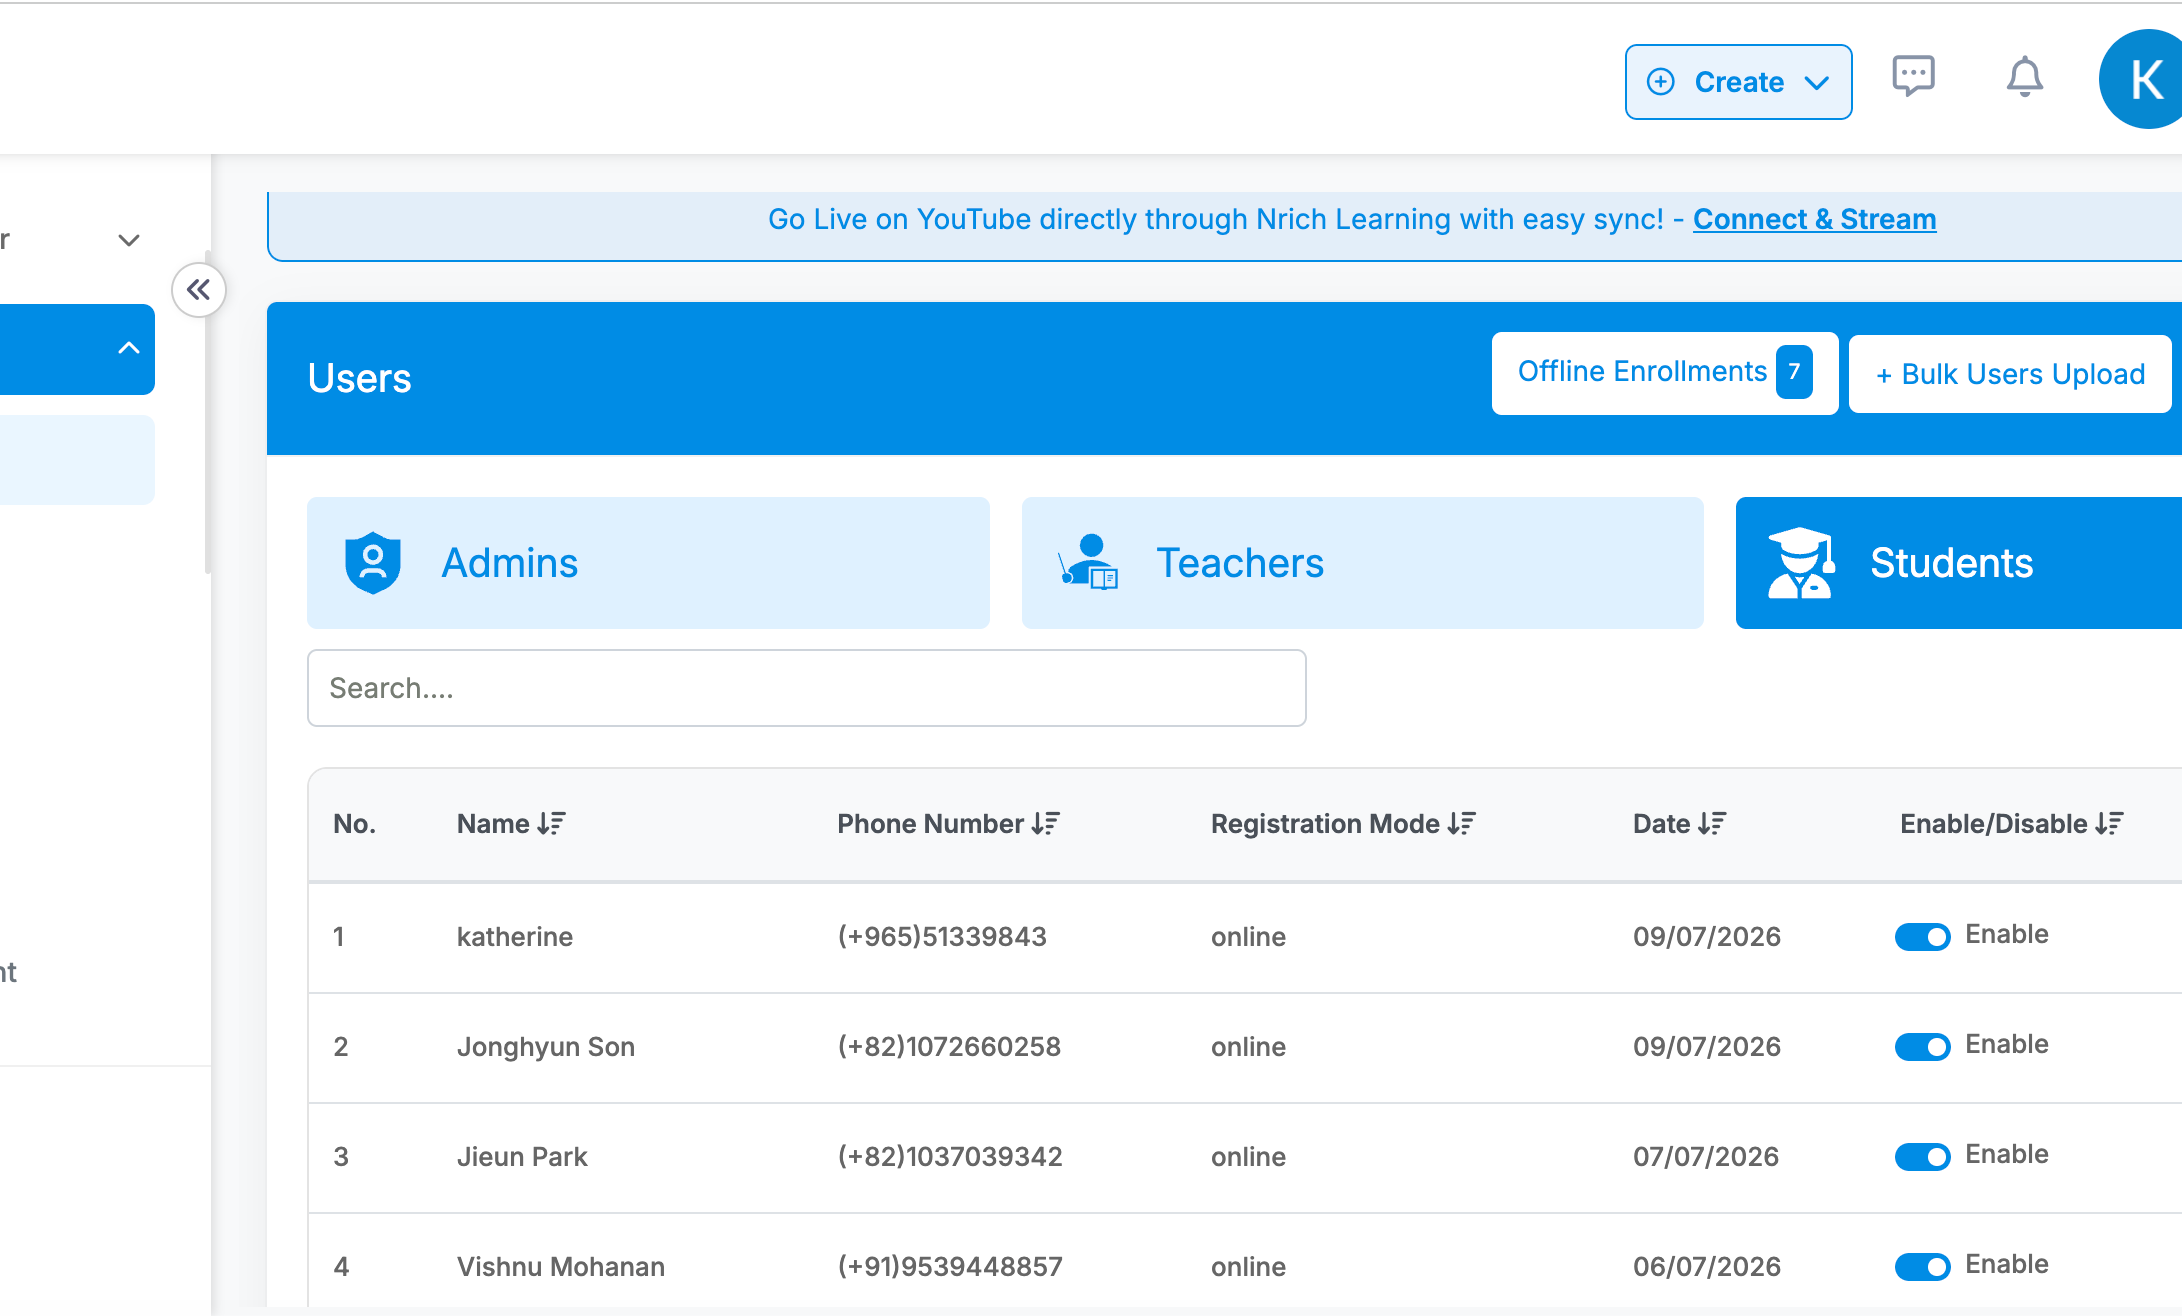
Task: Sort by Enable/Disable column icon
Action: tap(2109, 823)
